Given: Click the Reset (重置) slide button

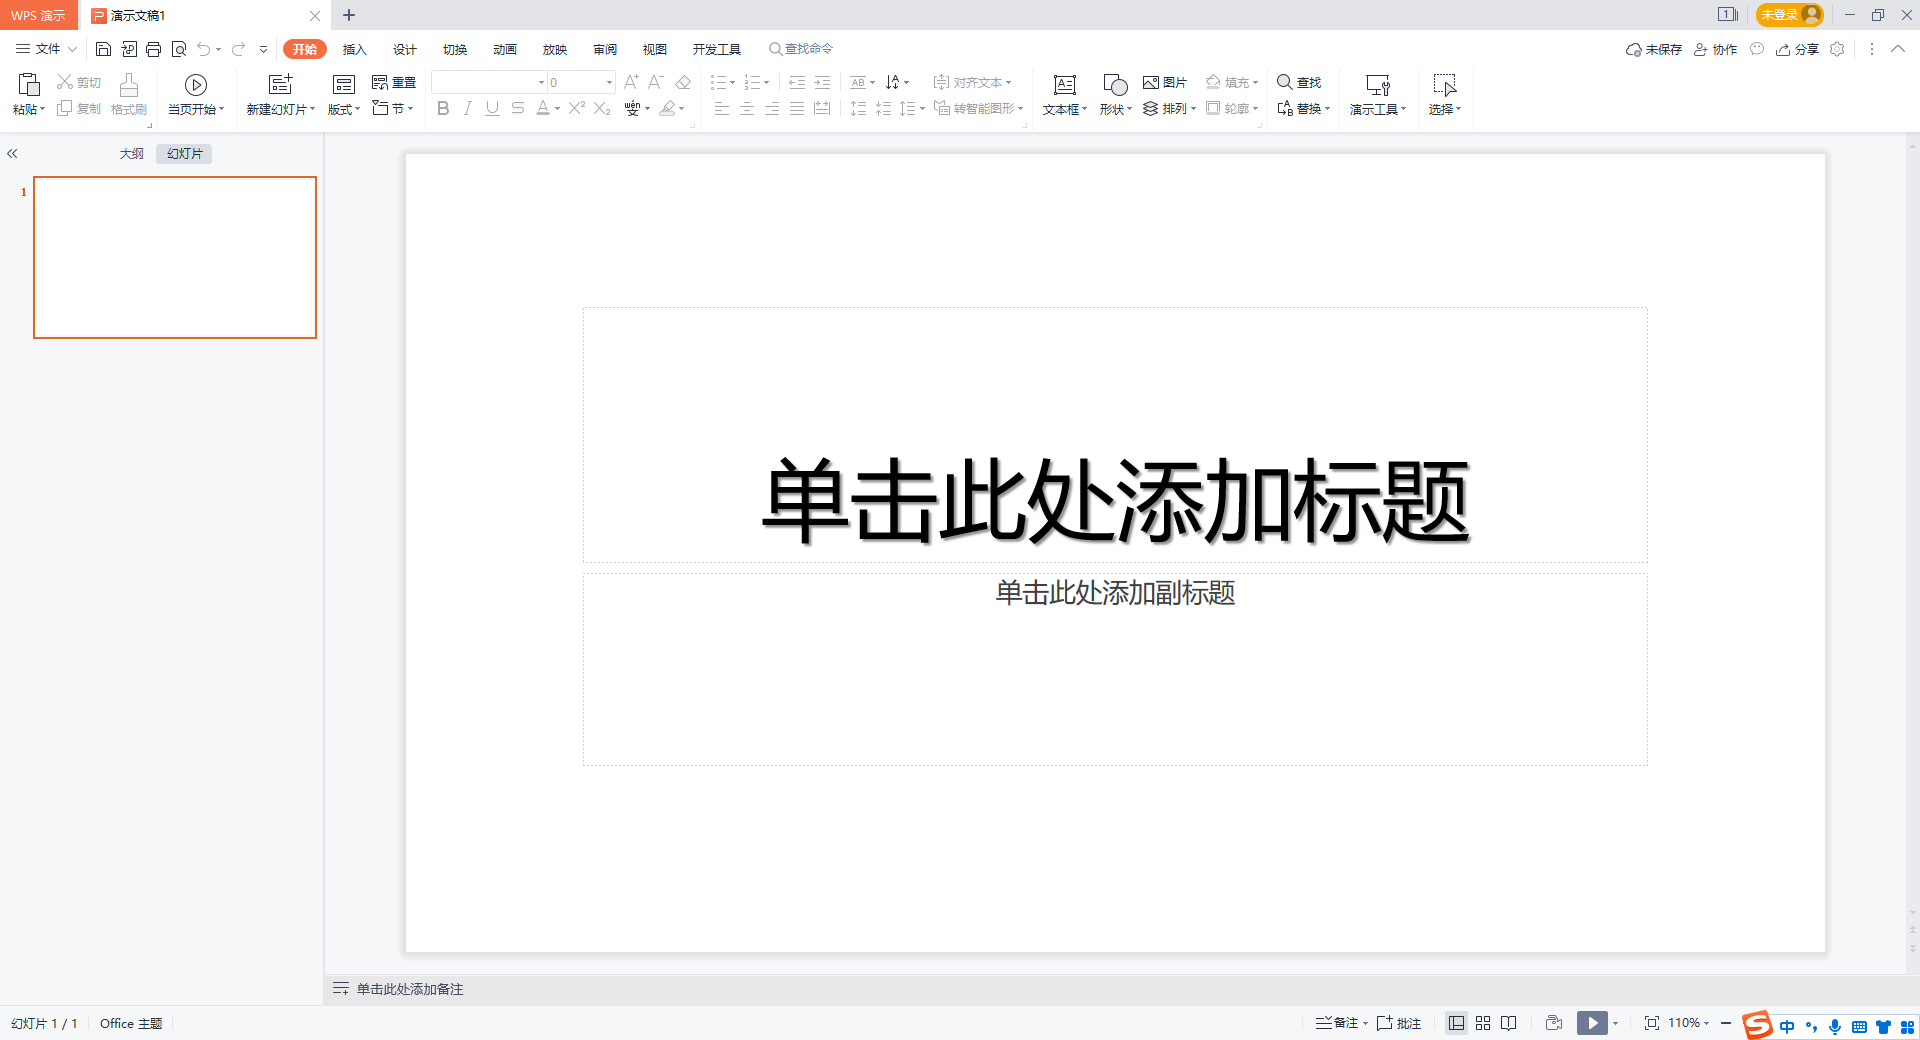Looking at the screenshot, I should click(394, 82).
